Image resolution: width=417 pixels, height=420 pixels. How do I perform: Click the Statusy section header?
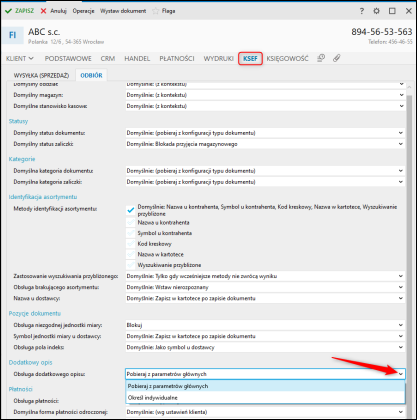18,121
